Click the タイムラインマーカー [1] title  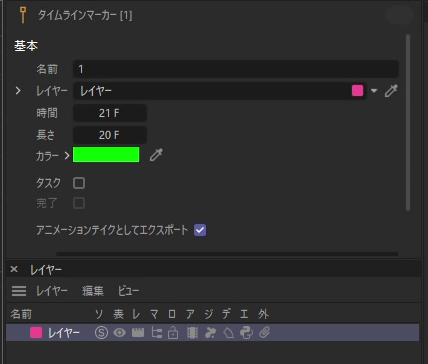85,15
